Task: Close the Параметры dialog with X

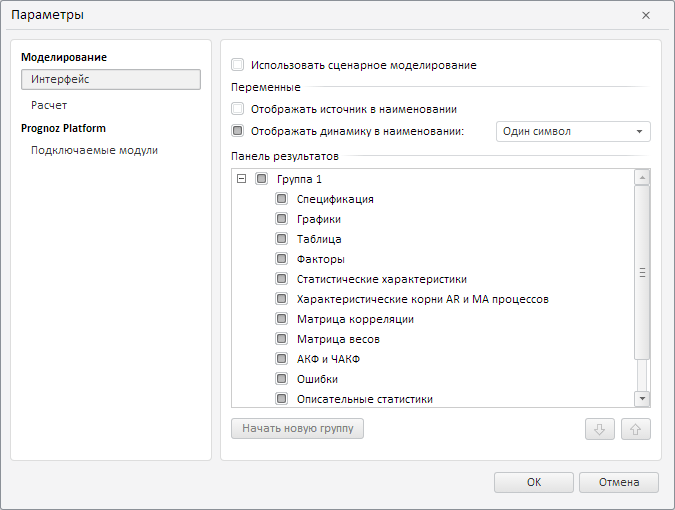Action: click(x=646, y=15)
